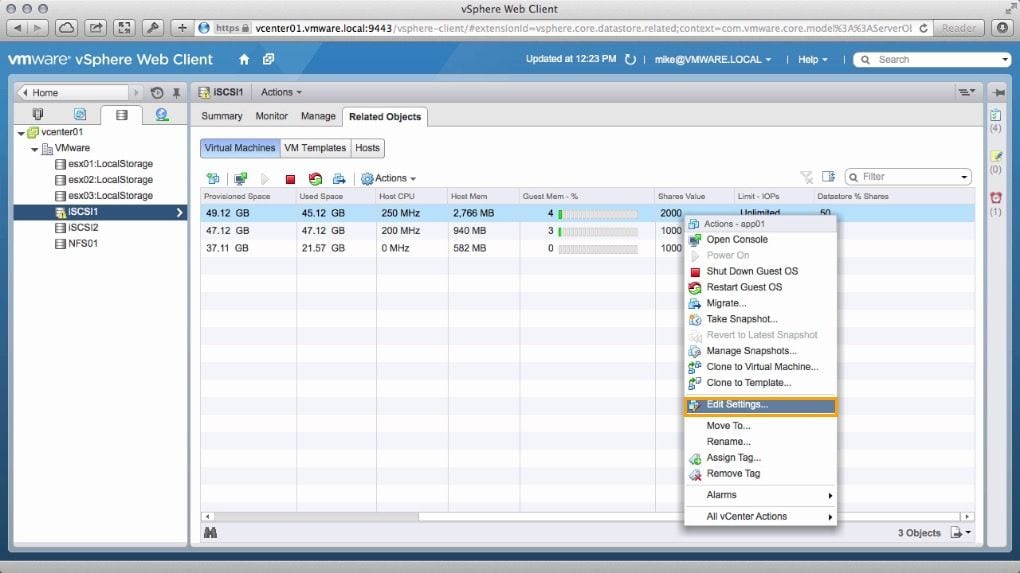The image size is (1020, 573).
Task: Open the VMs and templates navigator tab
Action: [x=79, y=114]
